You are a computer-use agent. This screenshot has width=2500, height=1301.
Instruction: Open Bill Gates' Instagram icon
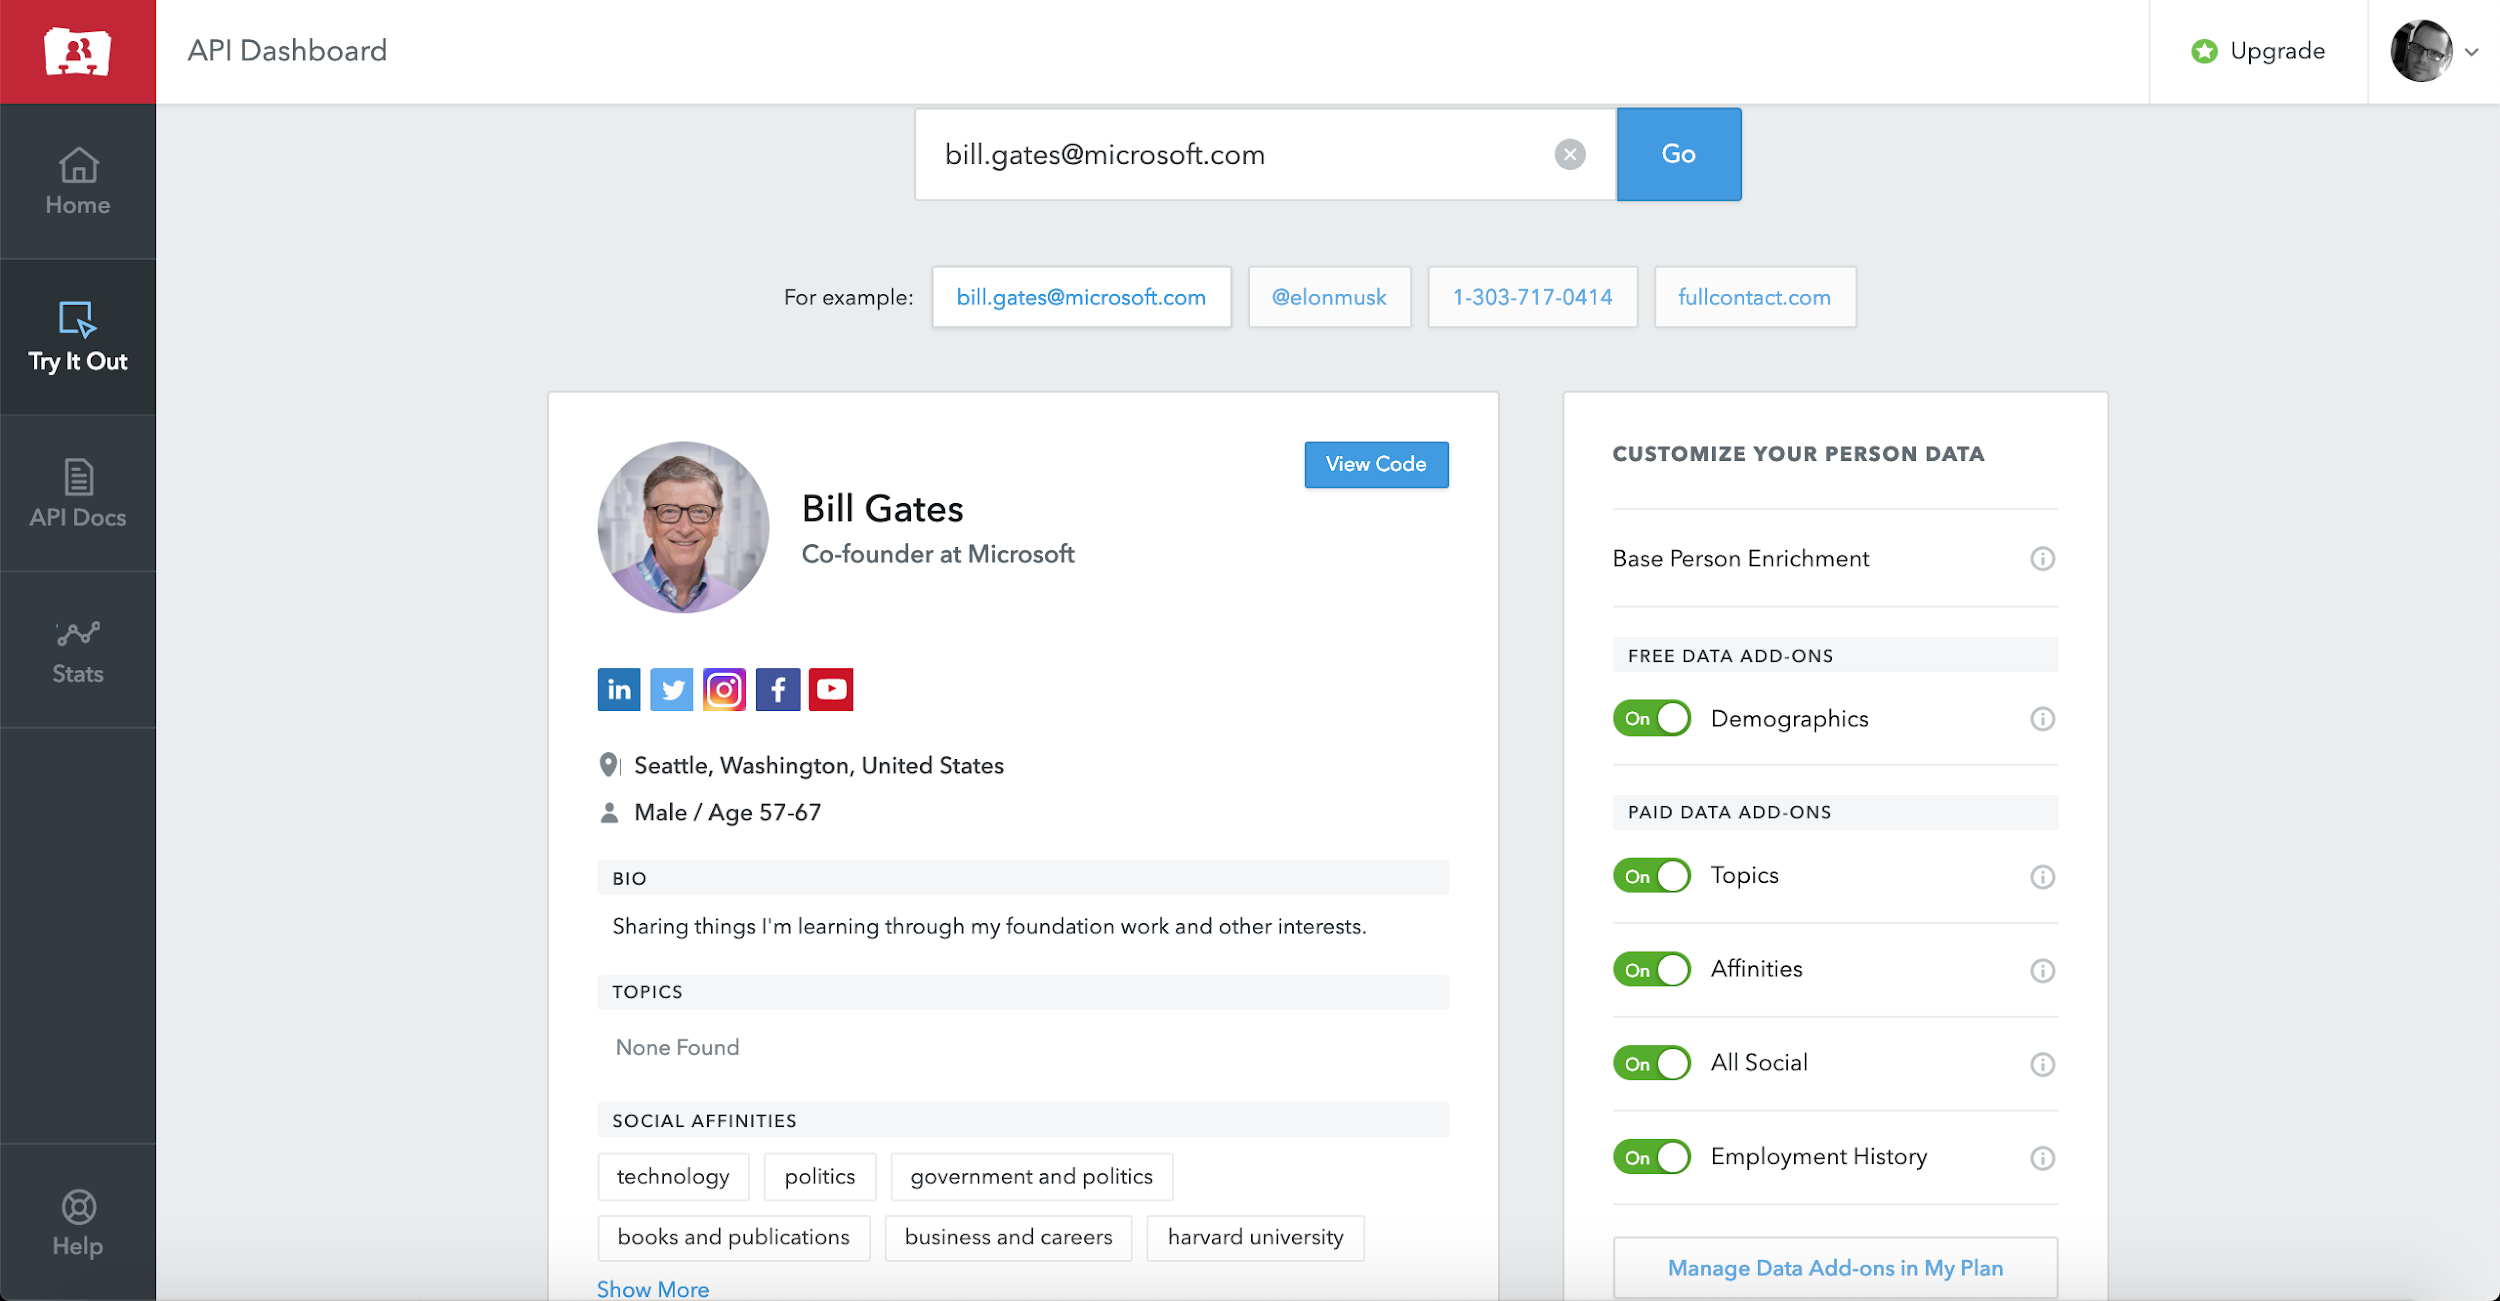pos(724,689)
